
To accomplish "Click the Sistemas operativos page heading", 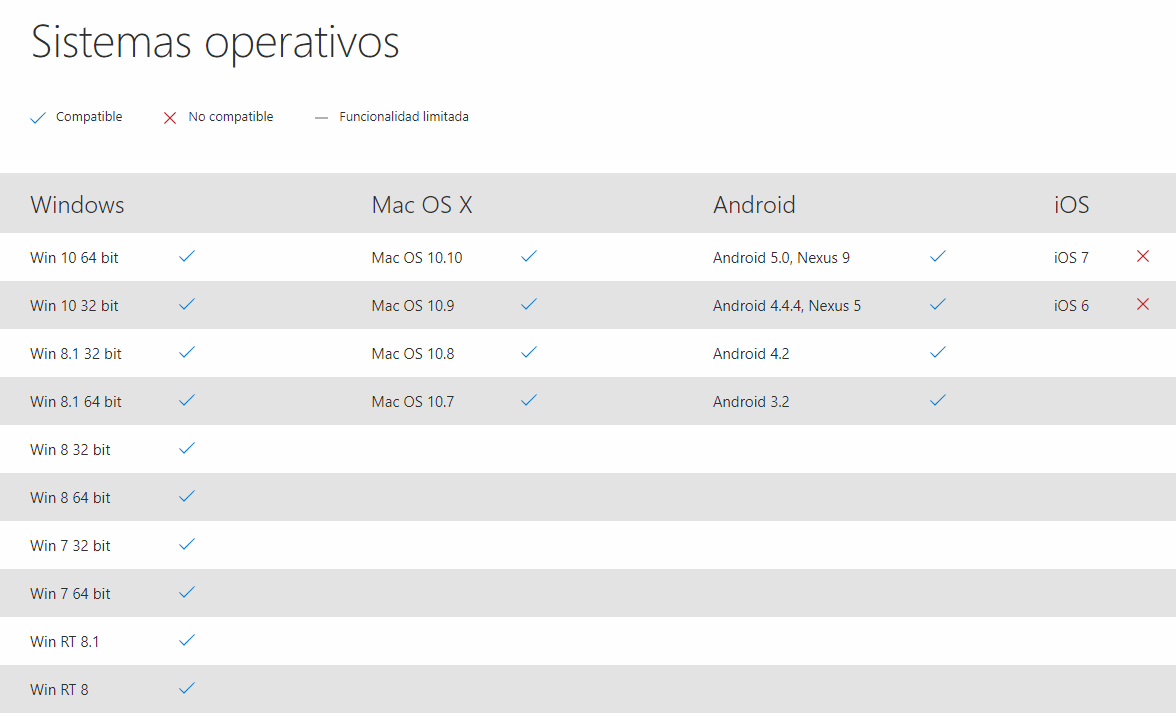I will [x=215, y=42].
